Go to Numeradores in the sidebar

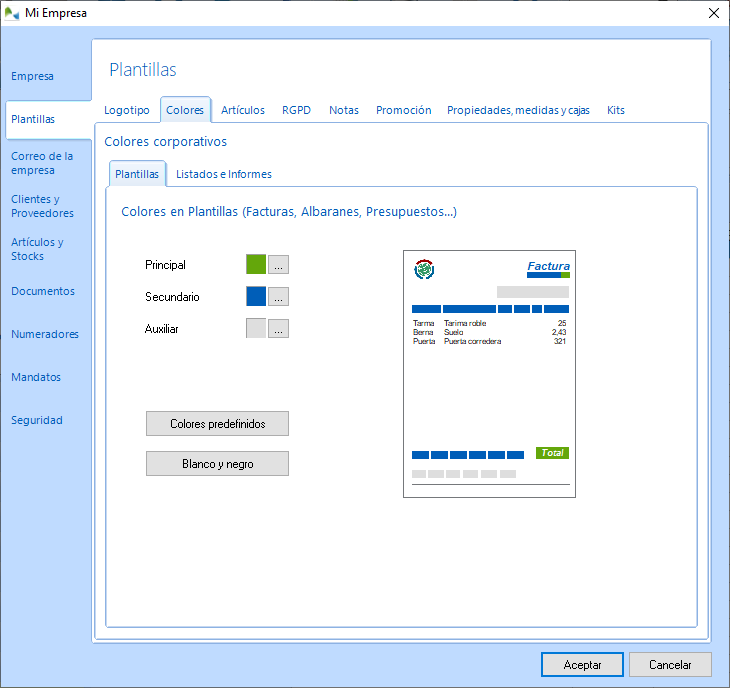tap(45, 334)
